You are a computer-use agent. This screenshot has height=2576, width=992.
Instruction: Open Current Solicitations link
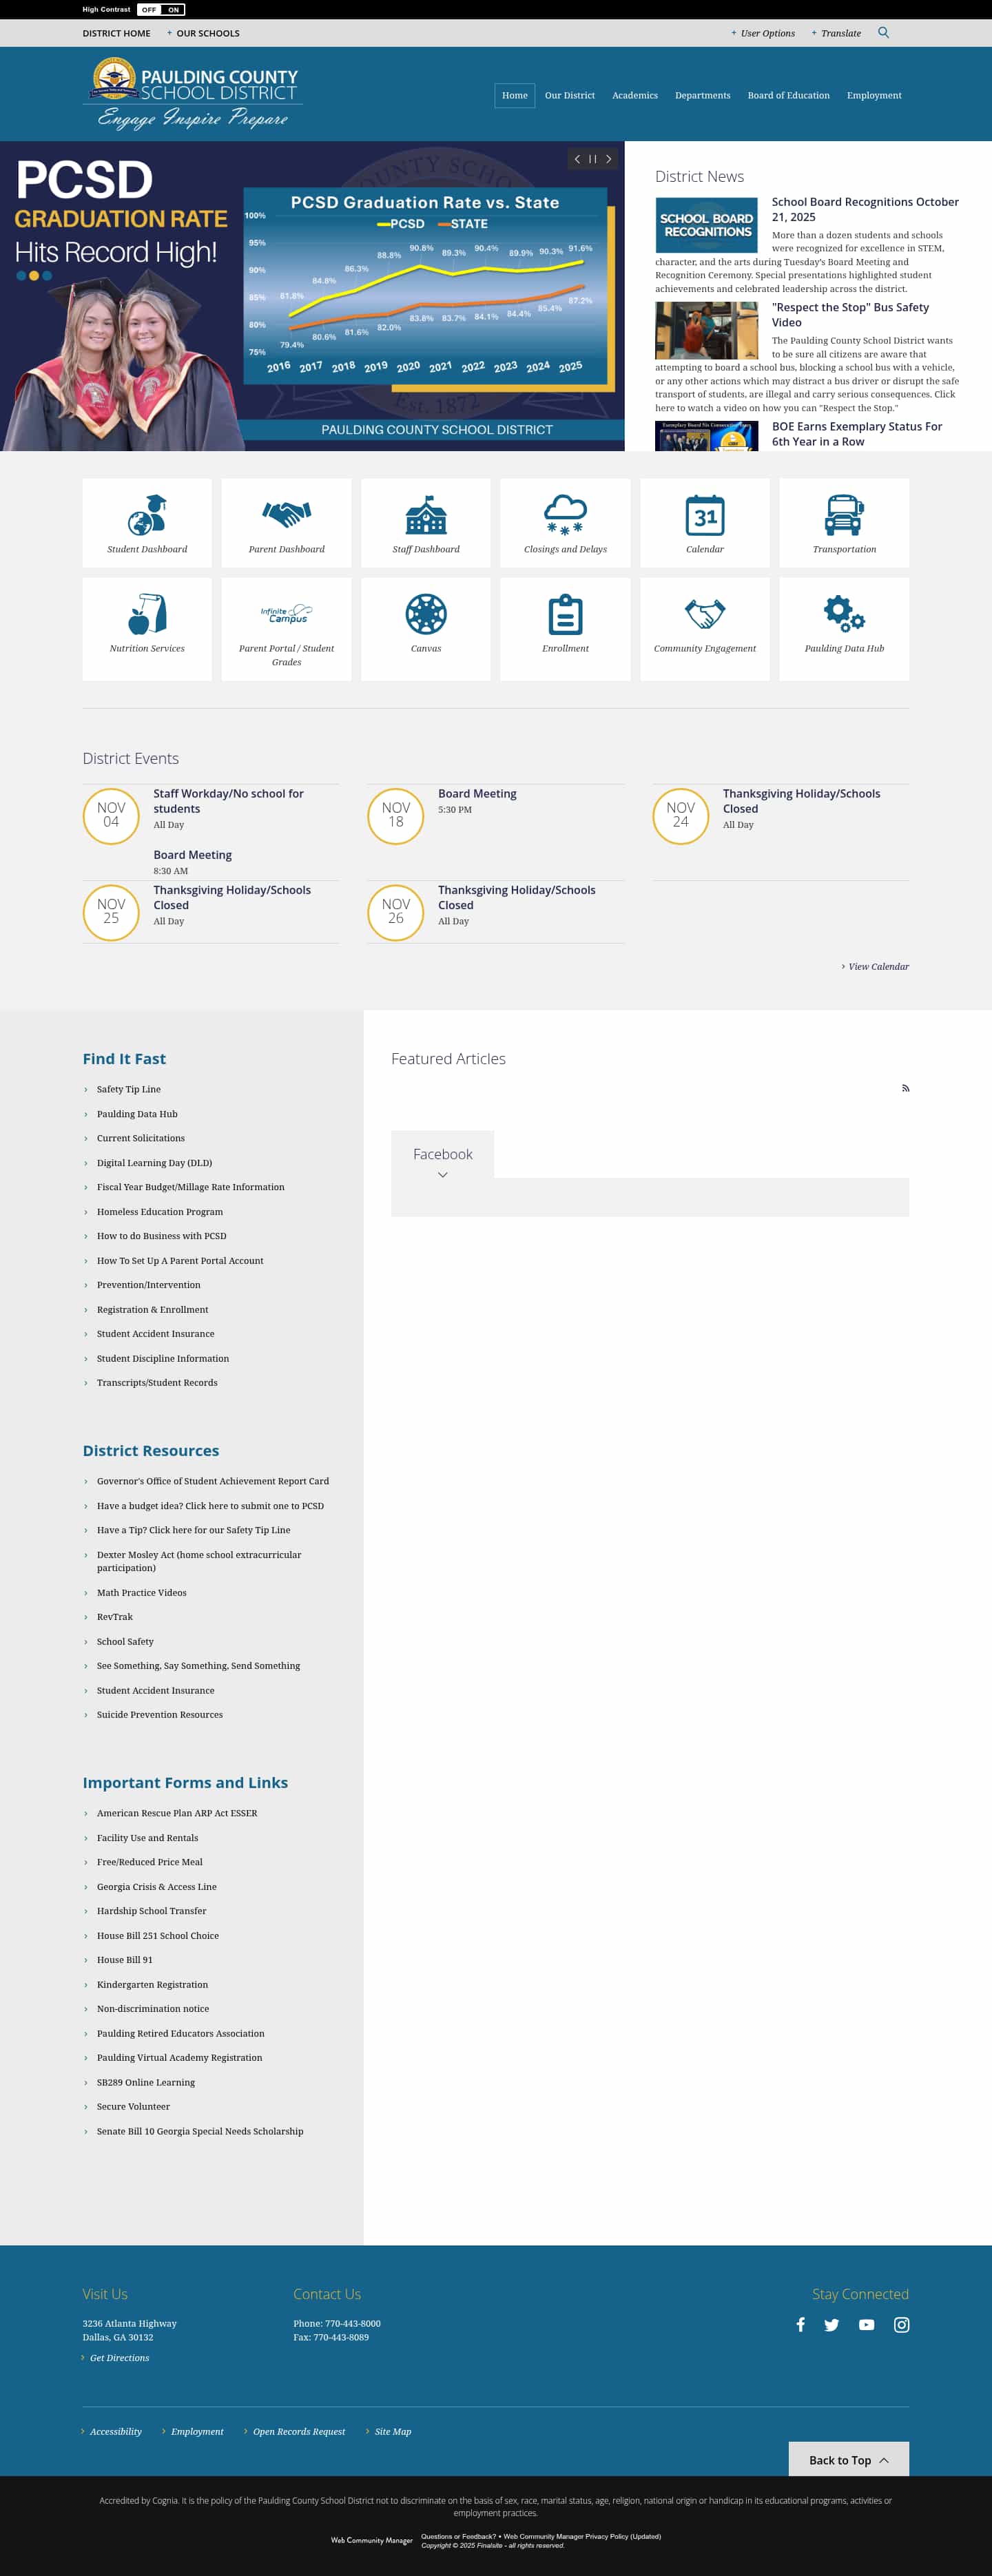click(141, 1138)
